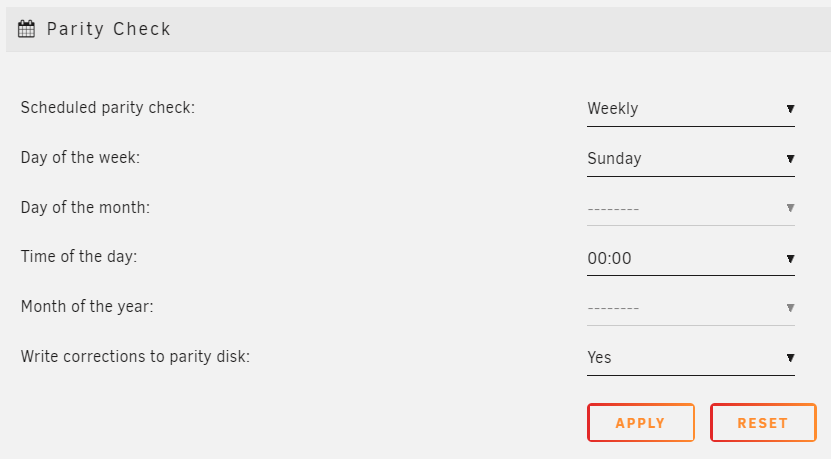Image resolution: width=831 pixels, height=459 pixels.
Task: Open the Scheduled parity check dropdown
Action: [691, 109]
